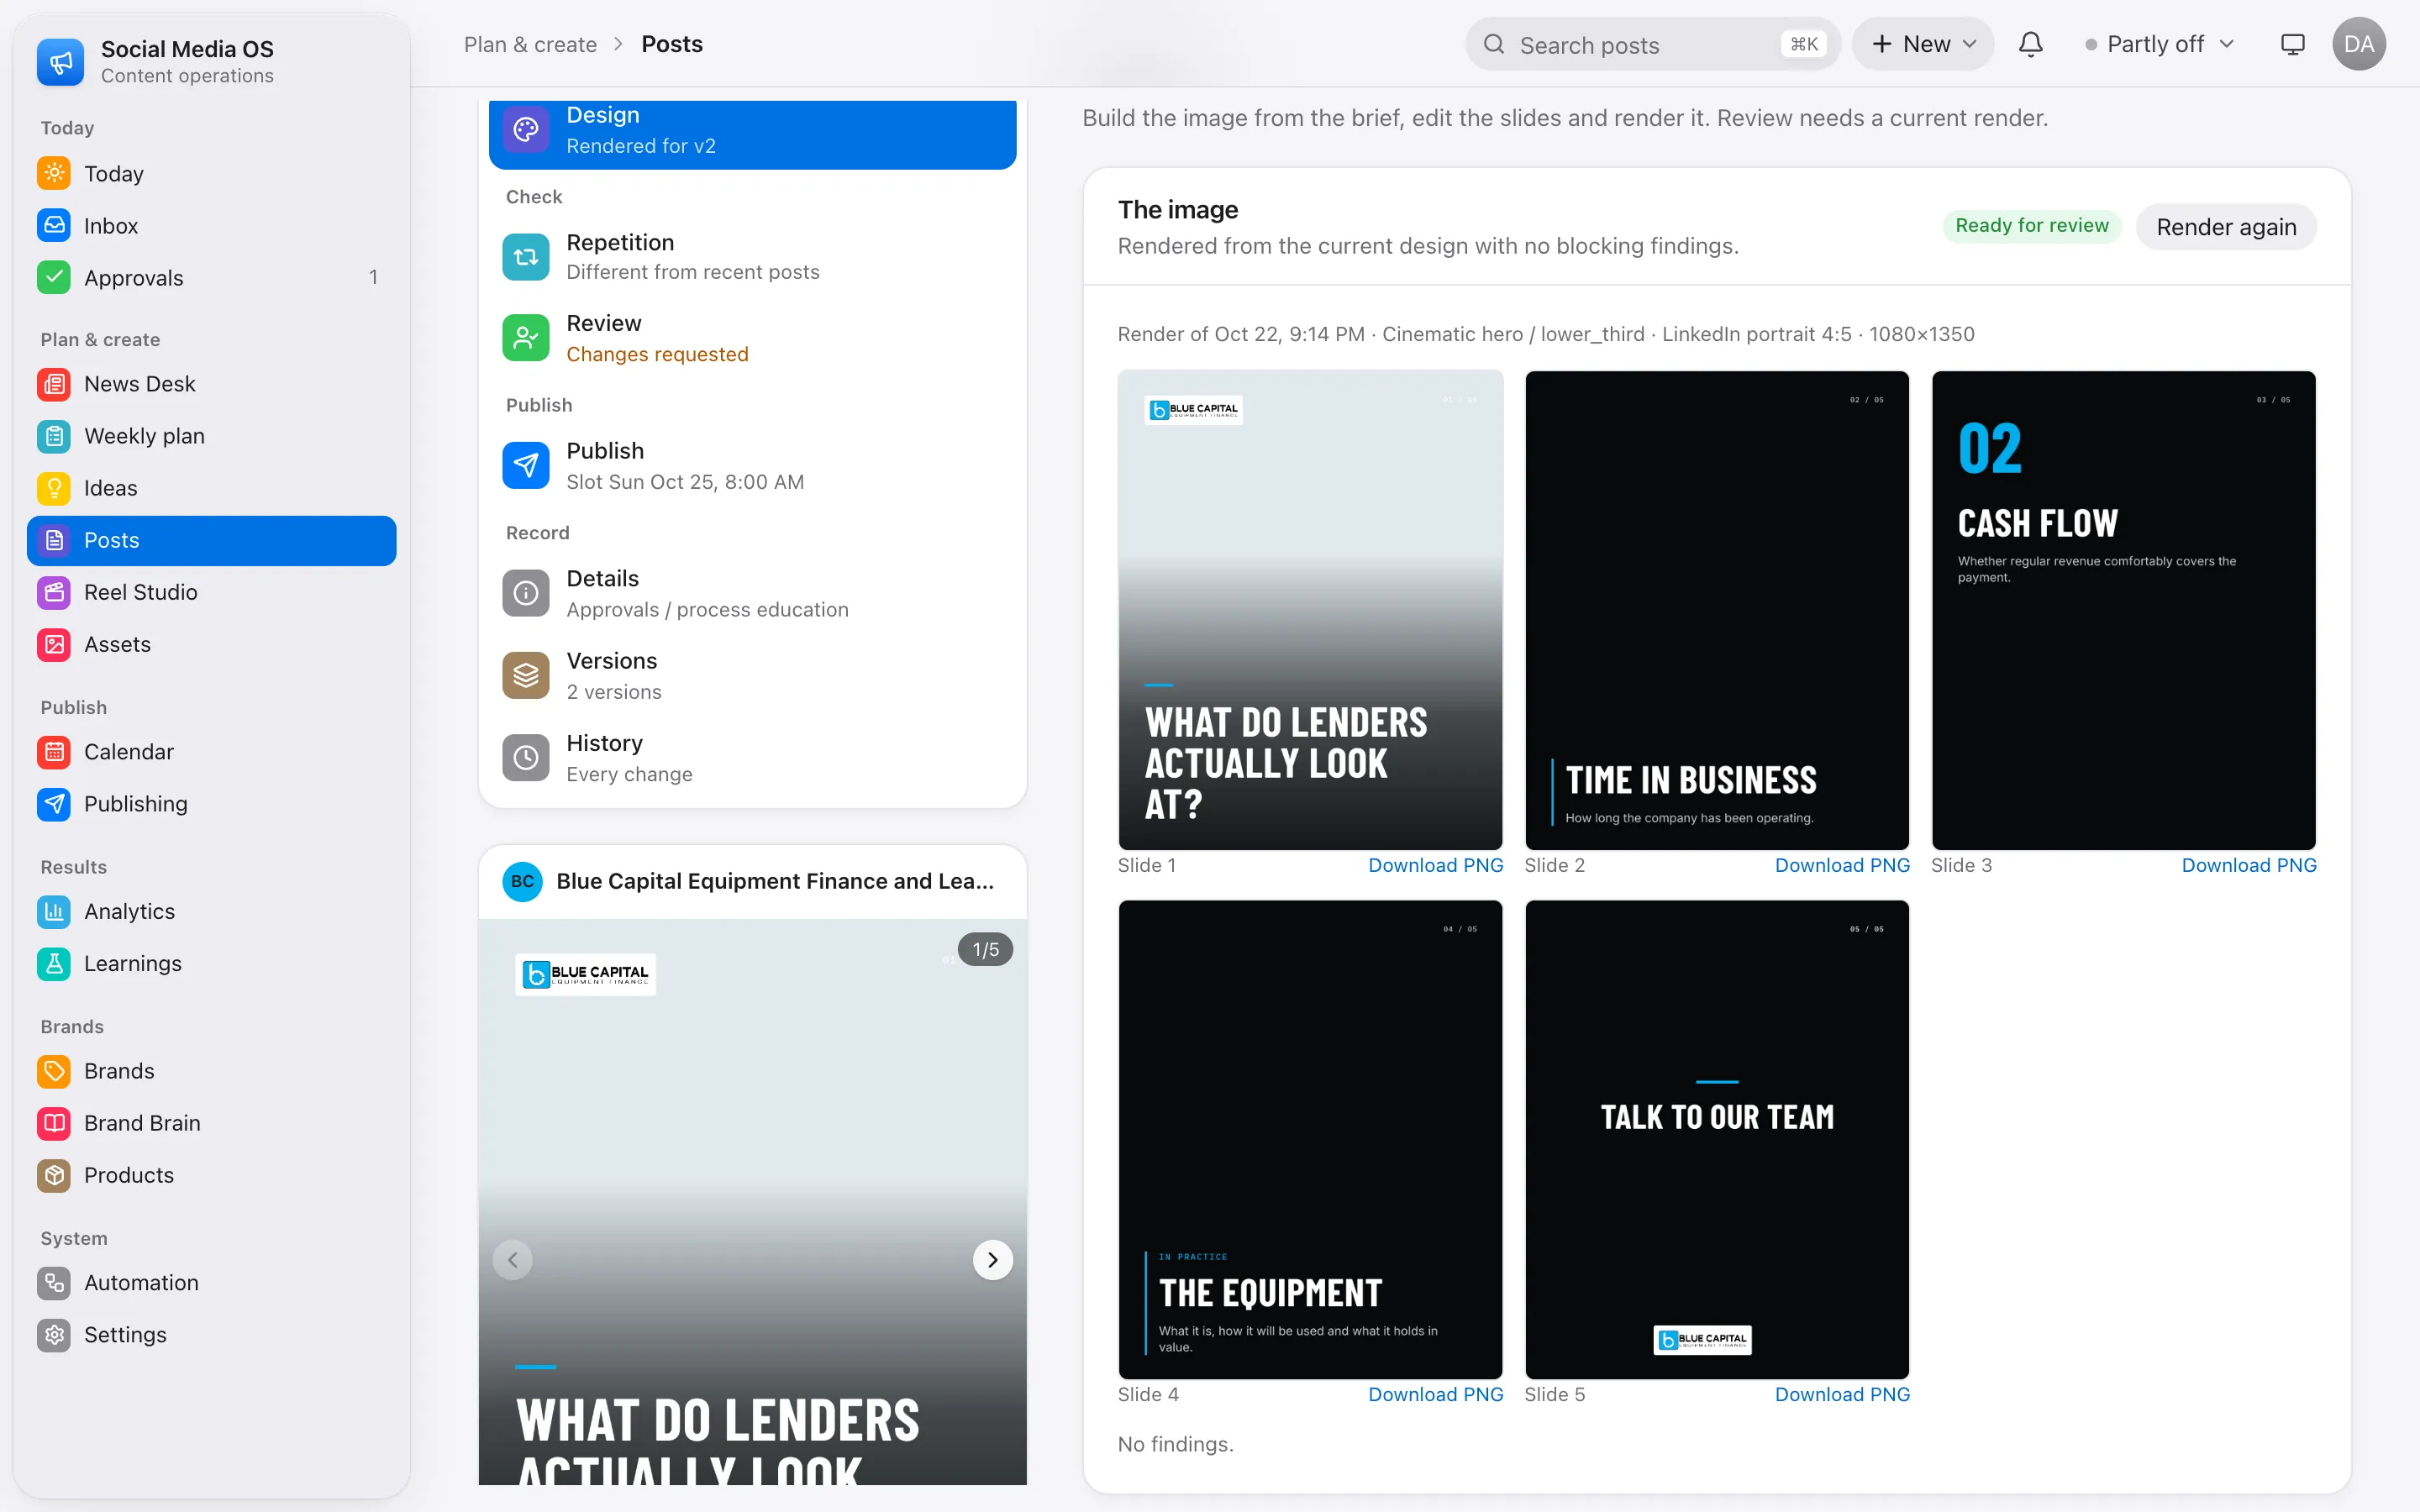Screen dimensions: 2420x1512
Task: Click the Products box icon
Action: pyautogui.click(x=54, y=1175)
